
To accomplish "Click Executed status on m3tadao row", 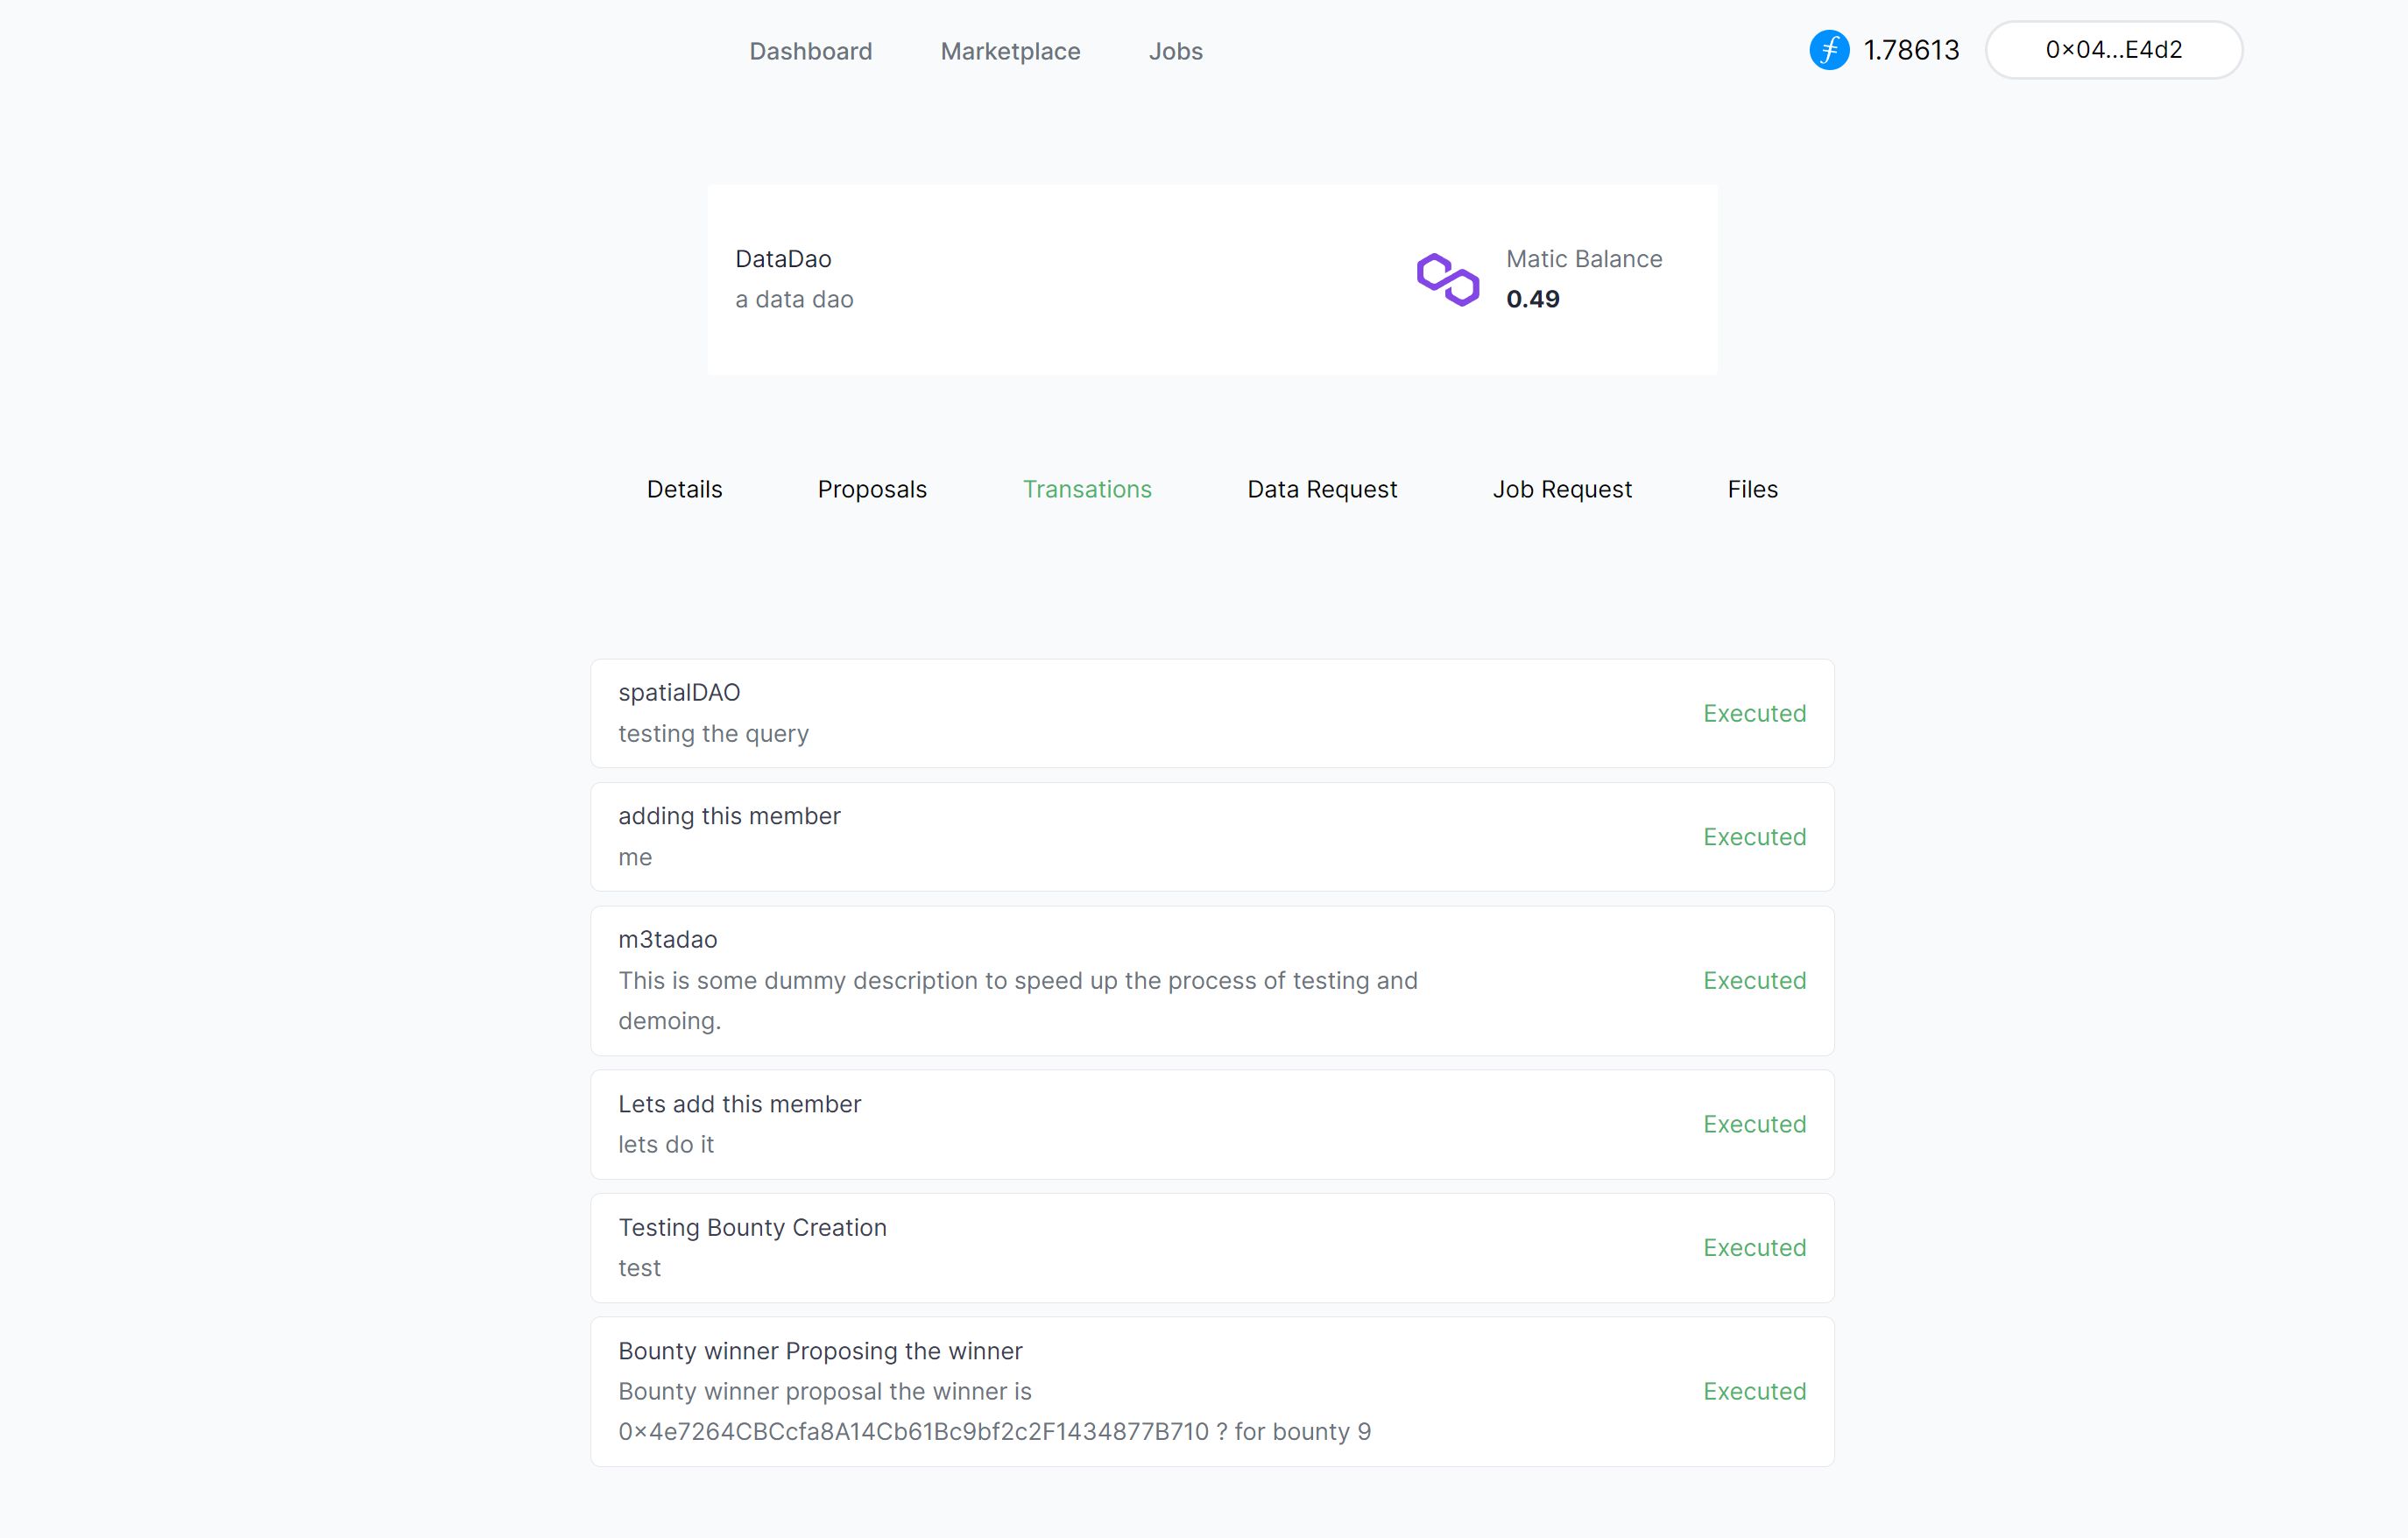I will (x=1754, y=980).
